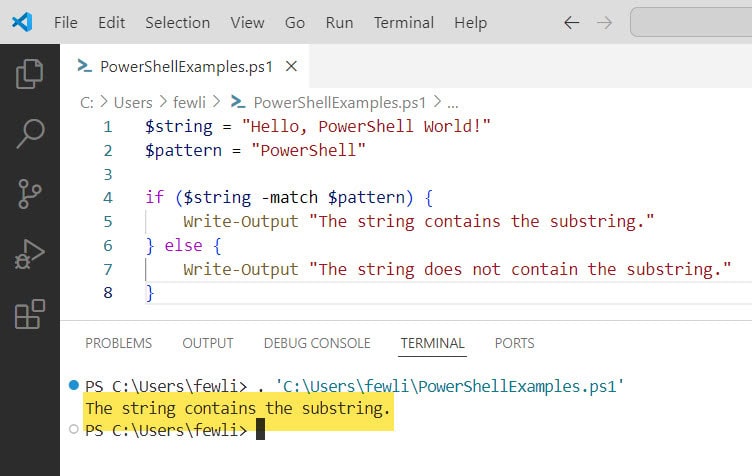752x476 pixels.
Task: Open the Search view in activity bar
Action: pyautogui.click(x=30, y=134)
